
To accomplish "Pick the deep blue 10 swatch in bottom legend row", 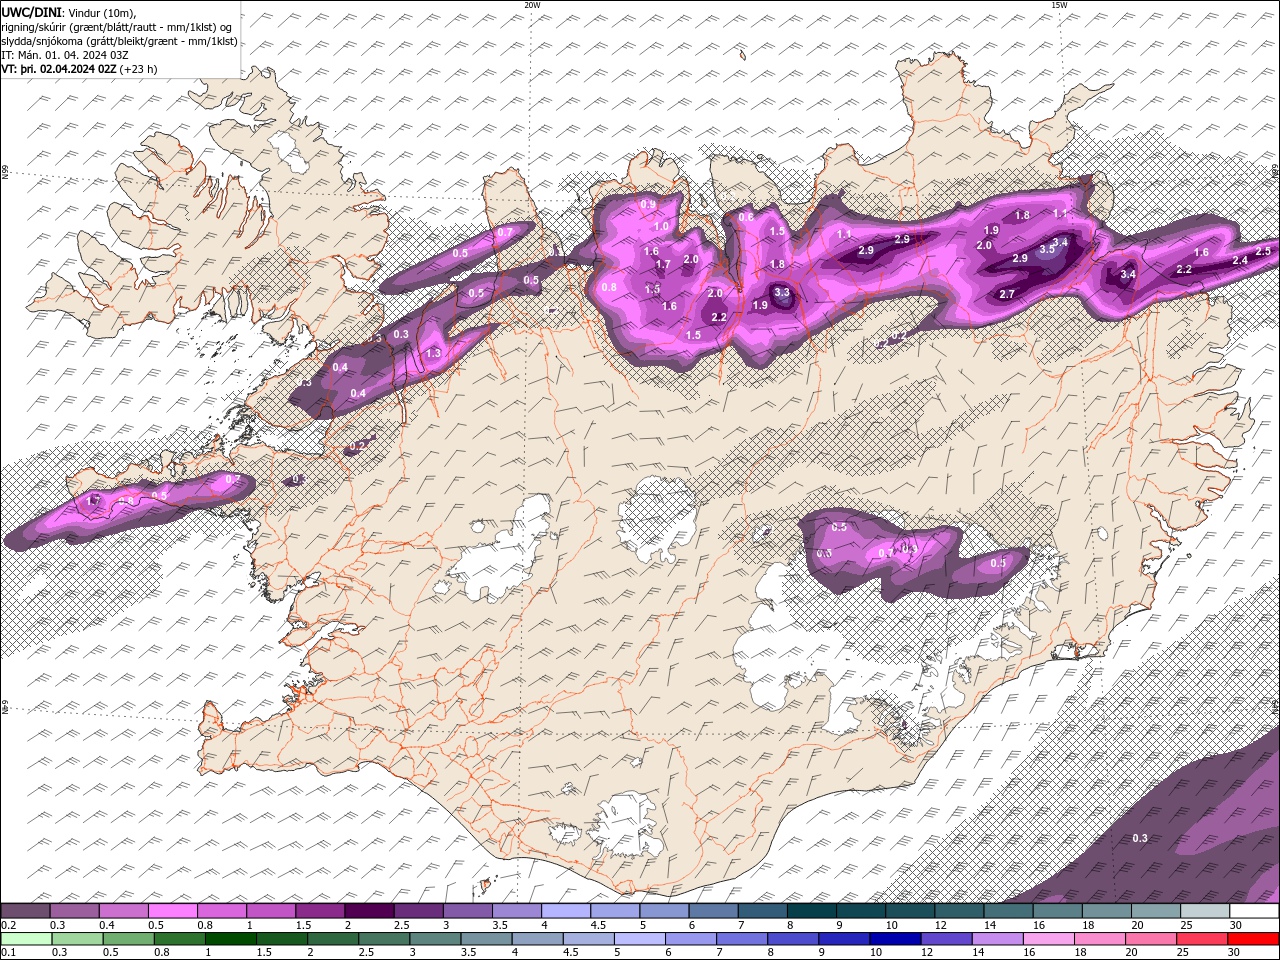I will tap(895, 939).
